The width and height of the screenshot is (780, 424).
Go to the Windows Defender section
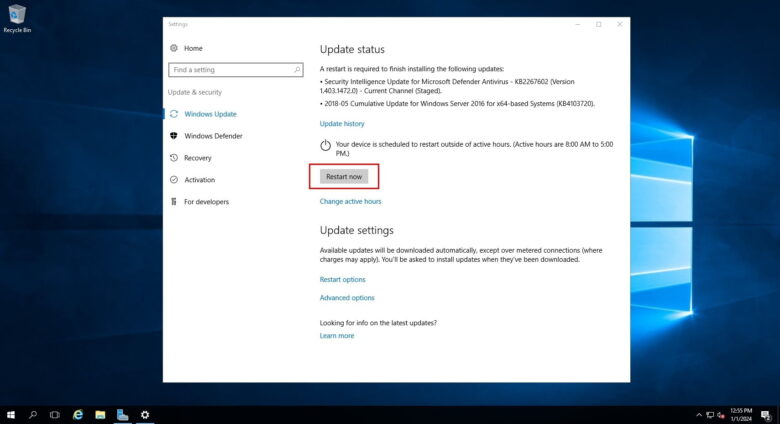click(213, 136)
